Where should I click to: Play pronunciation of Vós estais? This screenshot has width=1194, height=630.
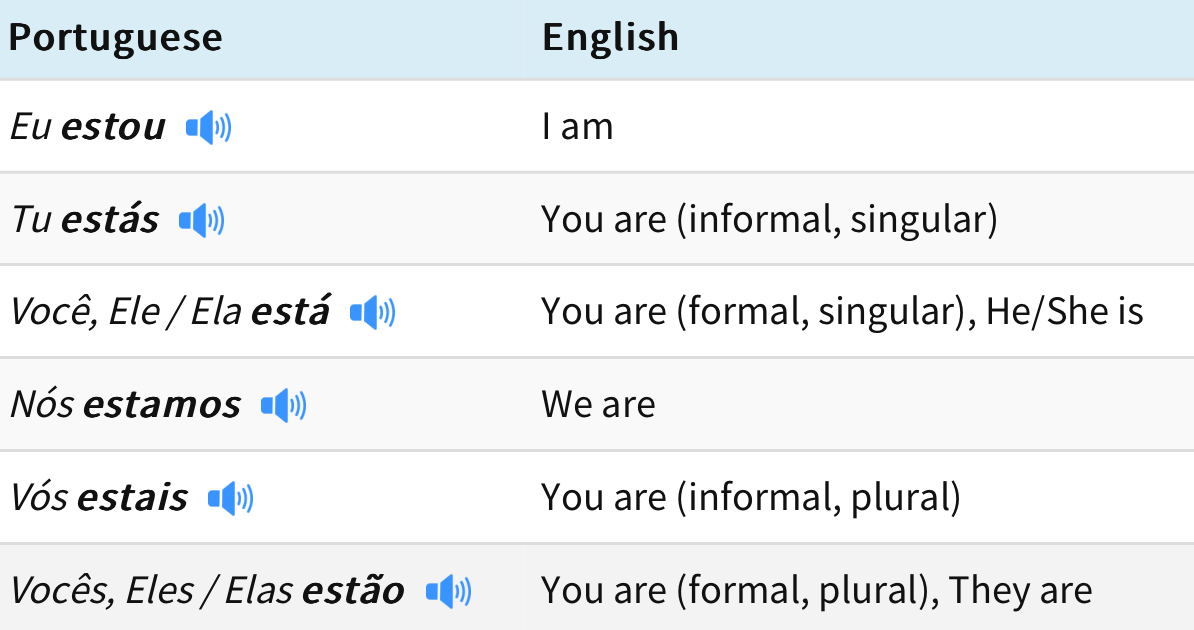click(231, 498)
